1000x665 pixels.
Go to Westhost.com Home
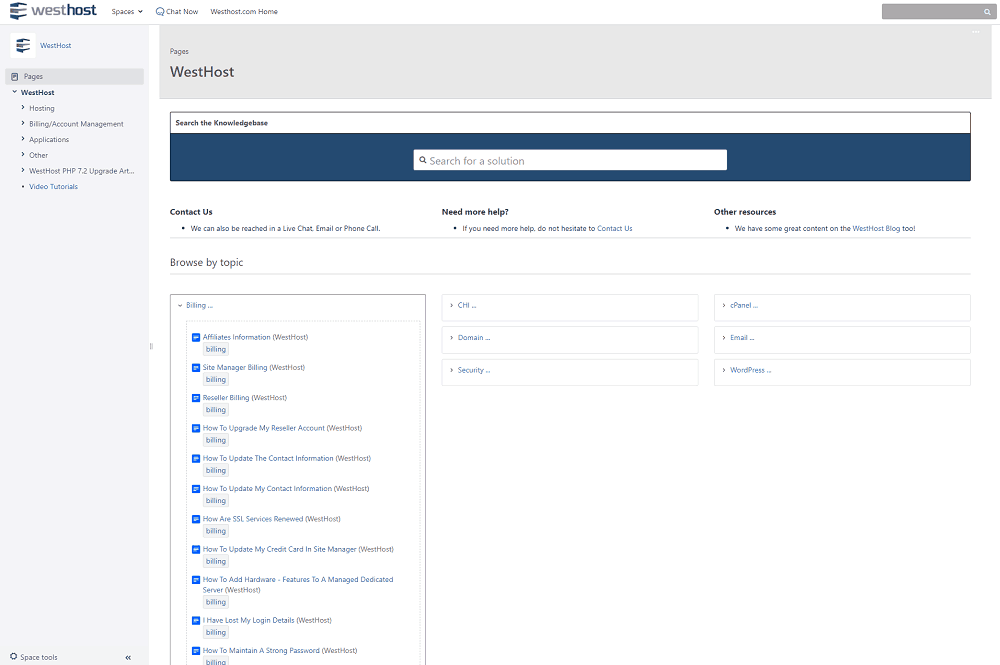[244, 11]
